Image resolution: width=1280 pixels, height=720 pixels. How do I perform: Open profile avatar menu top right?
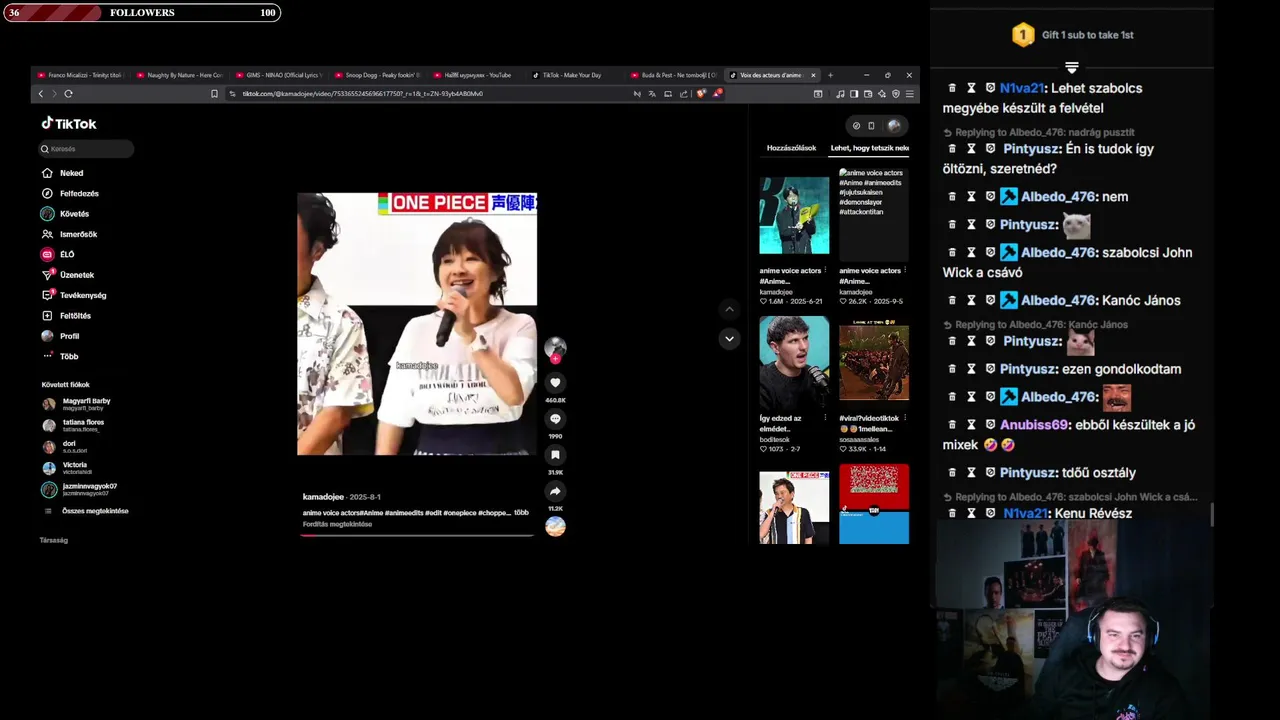[894, 125]
